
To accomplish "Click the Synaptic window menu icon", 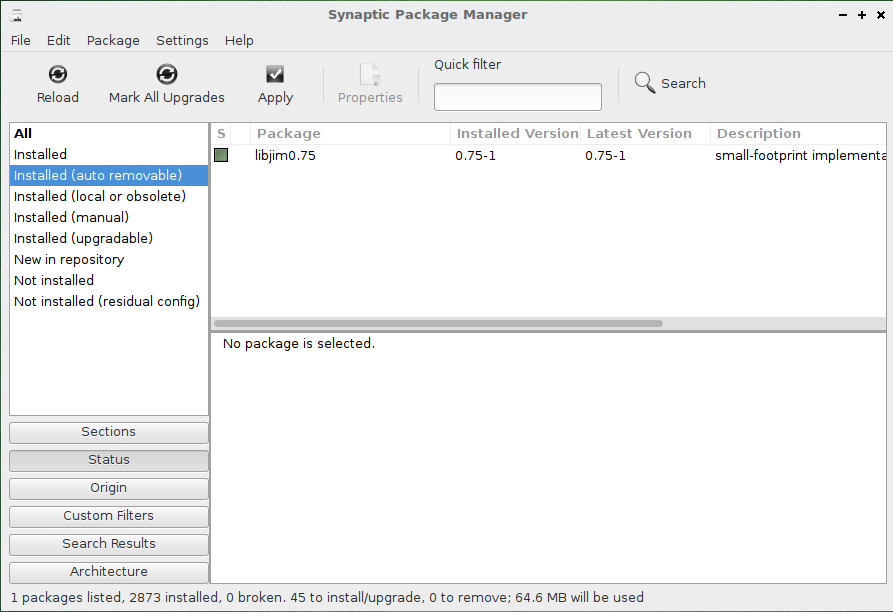I will point(16,15).
